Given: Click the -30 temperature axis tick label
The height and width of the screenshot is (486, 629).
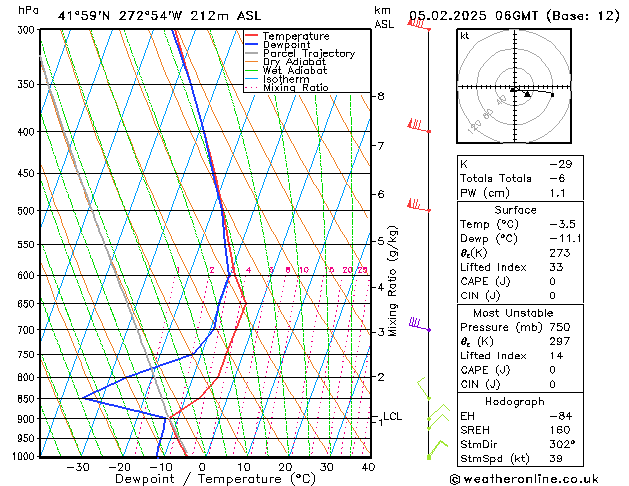Looking at the screenshot, I should (x=78, y=467).
